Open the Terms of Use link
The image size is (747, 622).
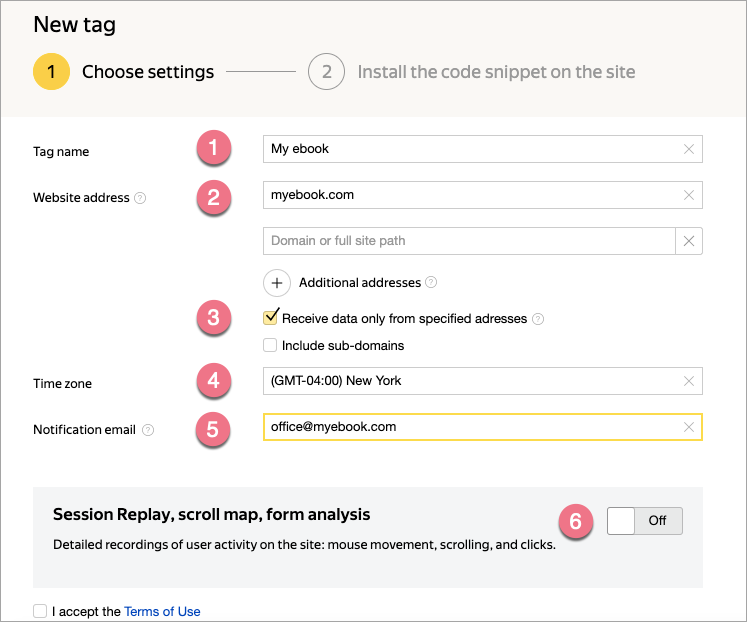pyautogui.click(x=162, y=611)
